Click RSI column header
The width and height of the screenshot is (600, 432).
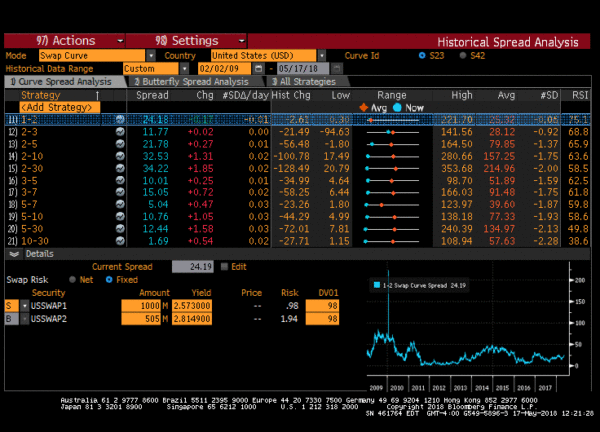point(580,95)
